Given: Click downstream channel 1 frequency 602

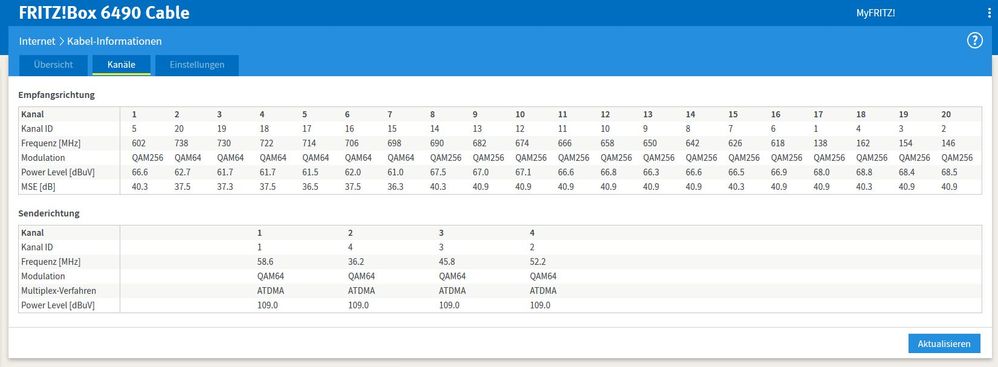Looking at the screenshot, I should [138, 142].
